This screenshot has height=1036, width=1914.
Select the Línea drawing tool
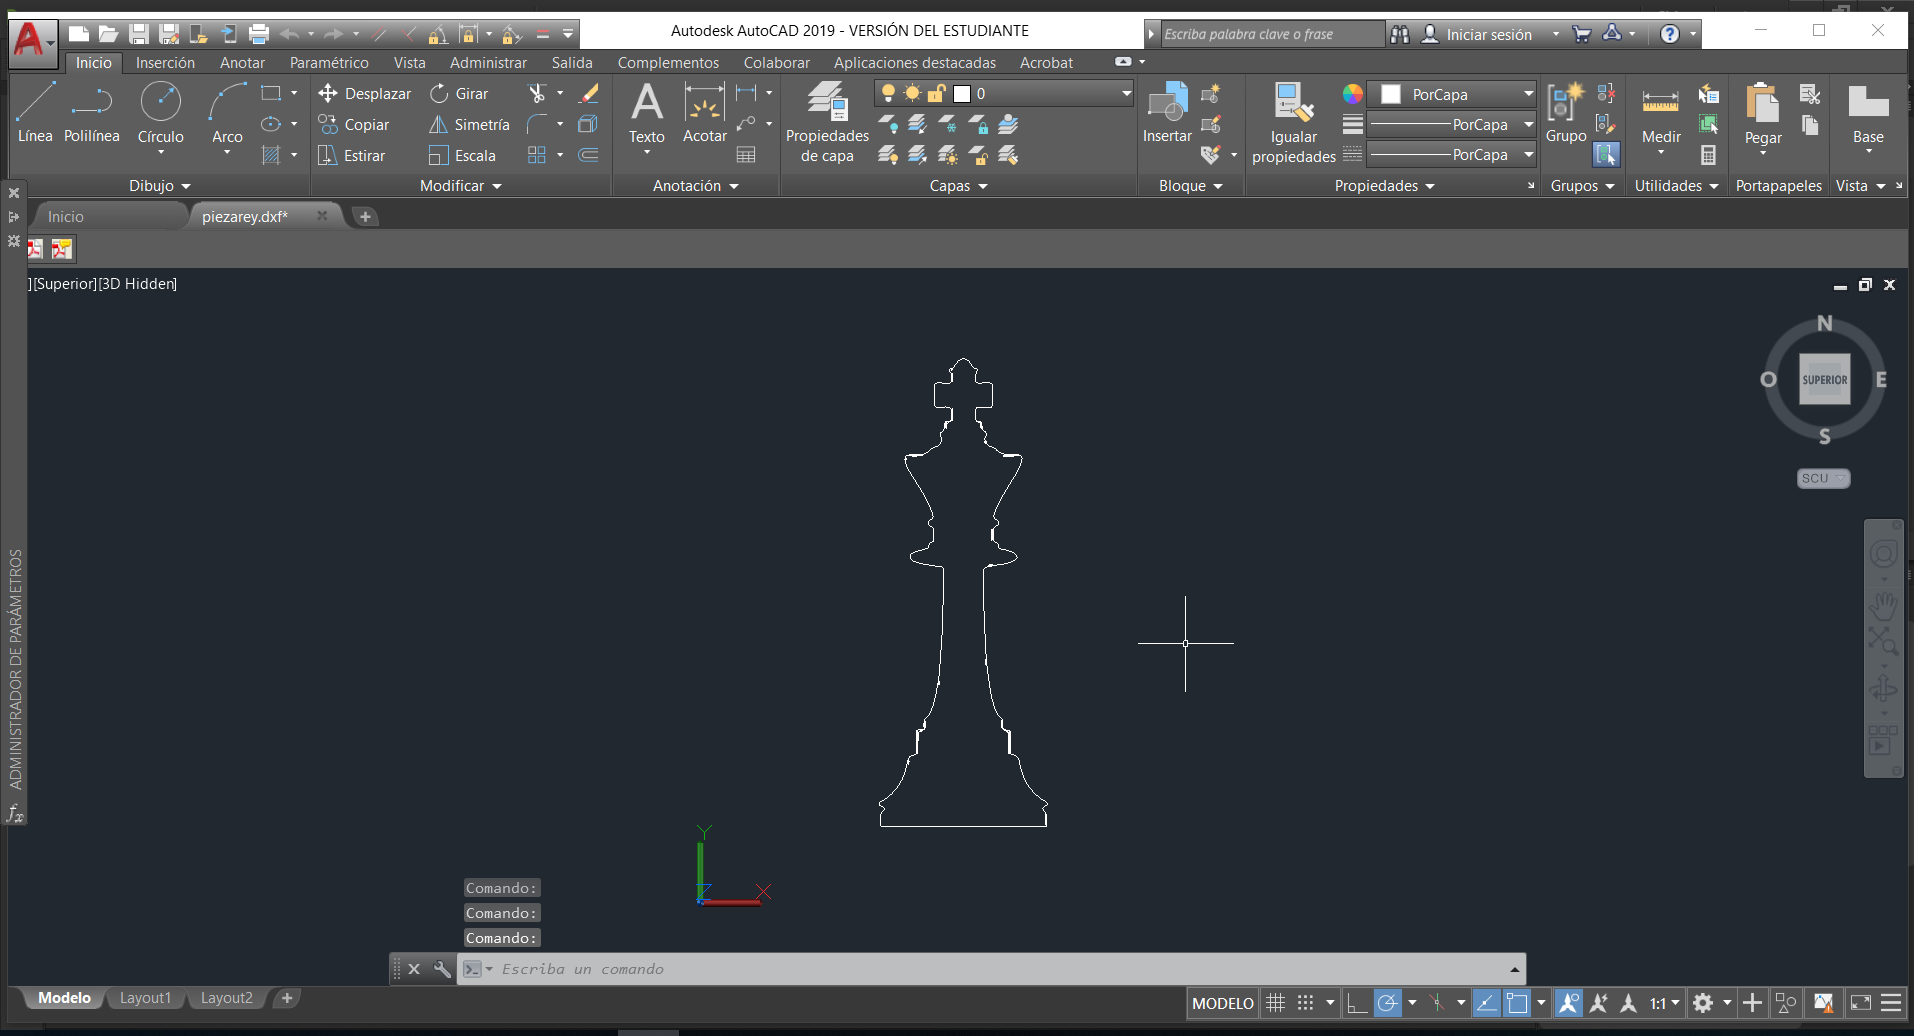point(35,113)
